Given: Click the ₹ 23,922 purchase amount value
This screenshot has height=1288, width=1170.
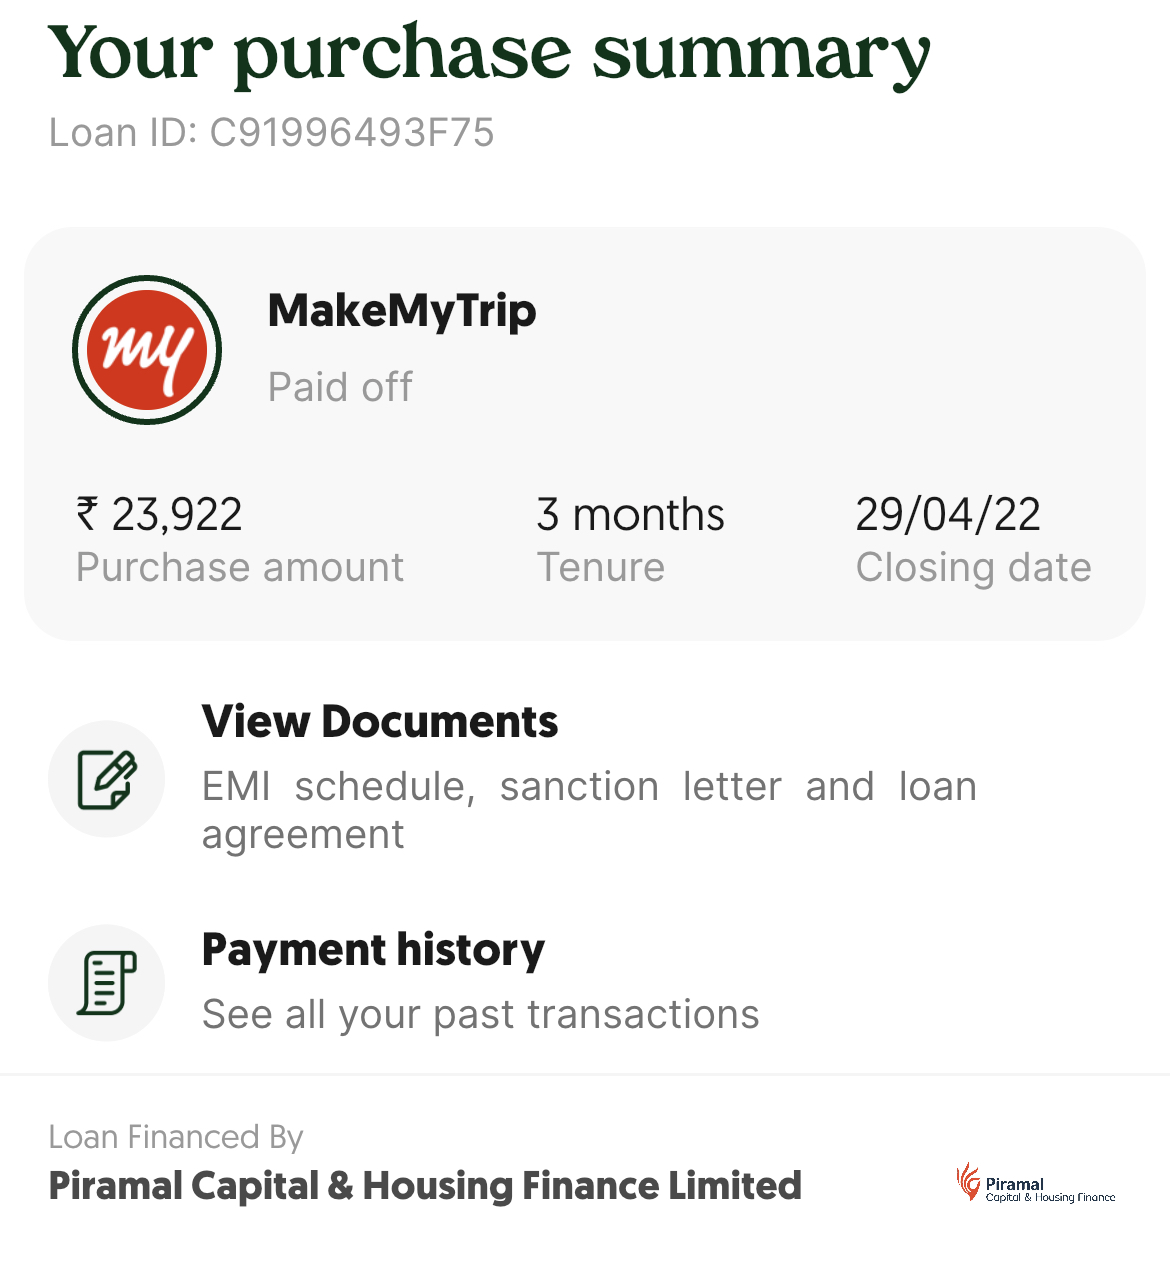Looking at the screenshot, I should tap(160, 515).
